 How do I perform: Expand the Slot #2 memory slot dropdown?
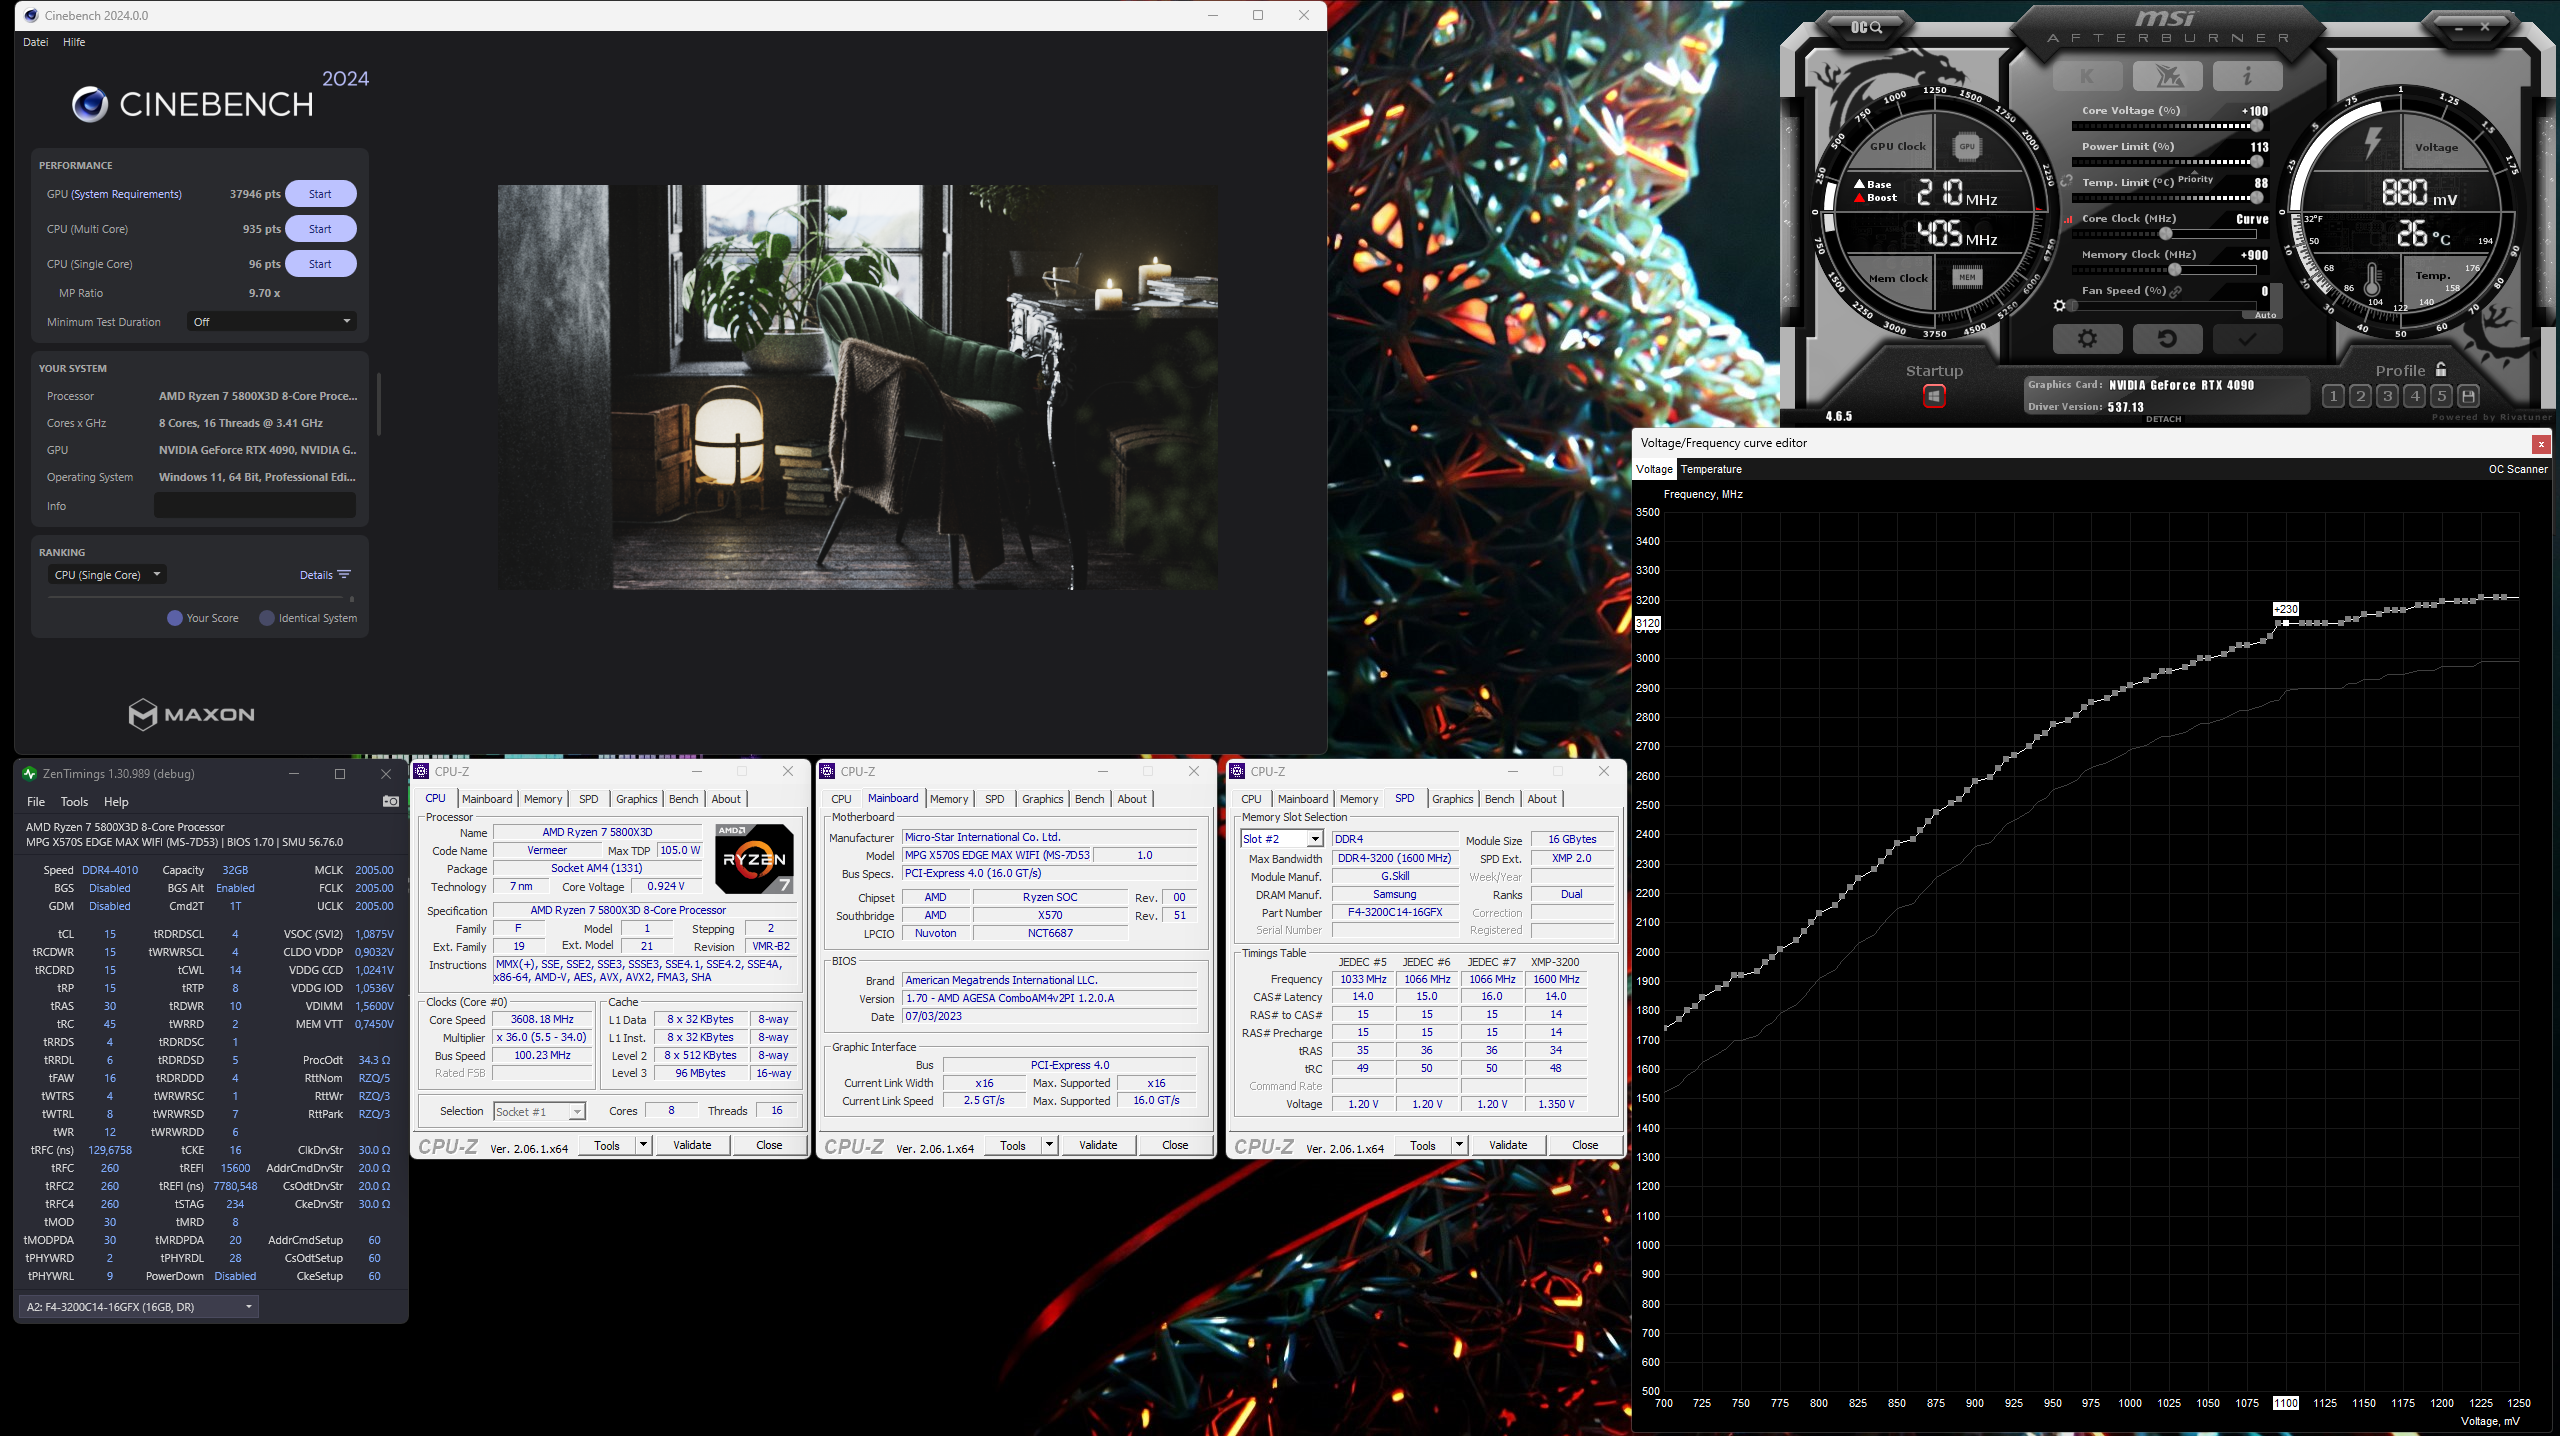click(1315, 839)
